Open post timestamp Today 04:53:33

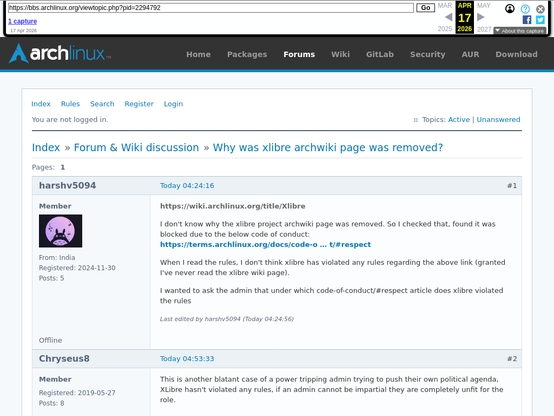[187, 359]
